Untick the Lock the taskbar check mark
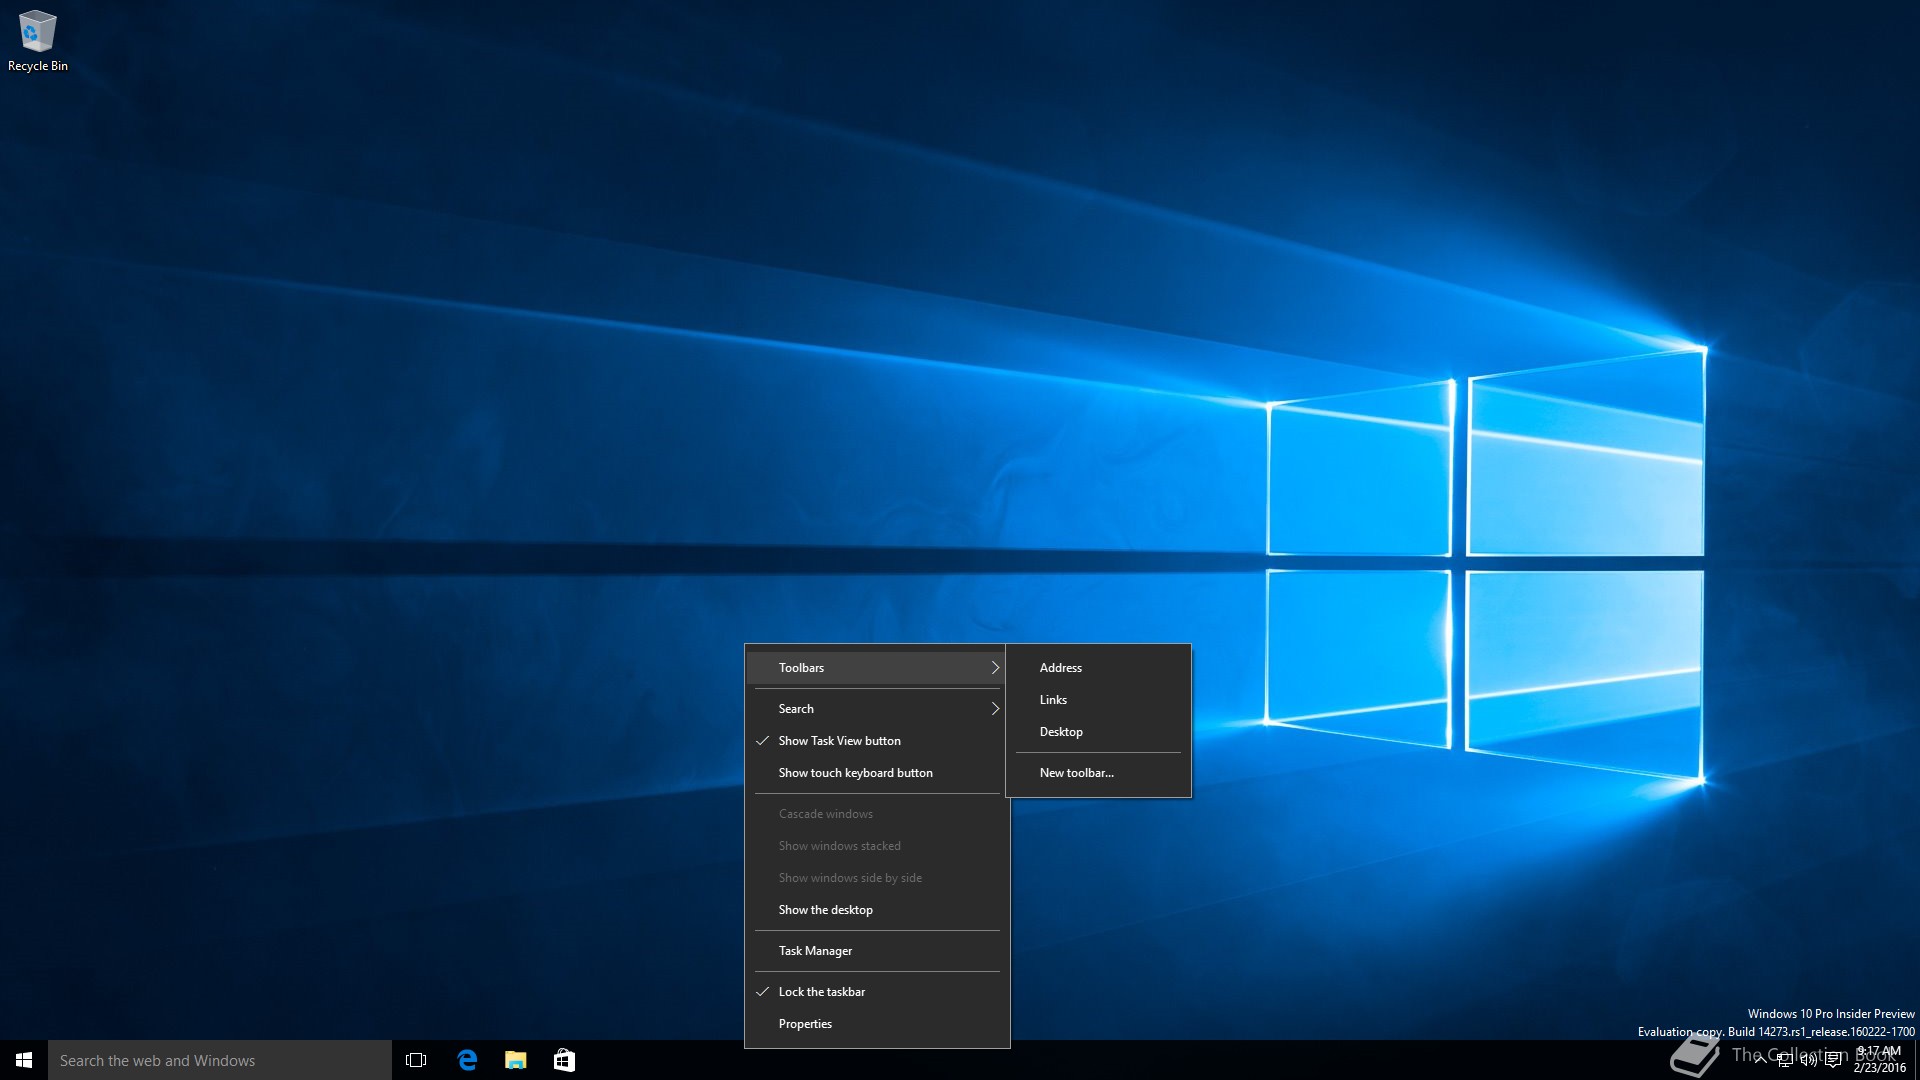 point(763,992)
